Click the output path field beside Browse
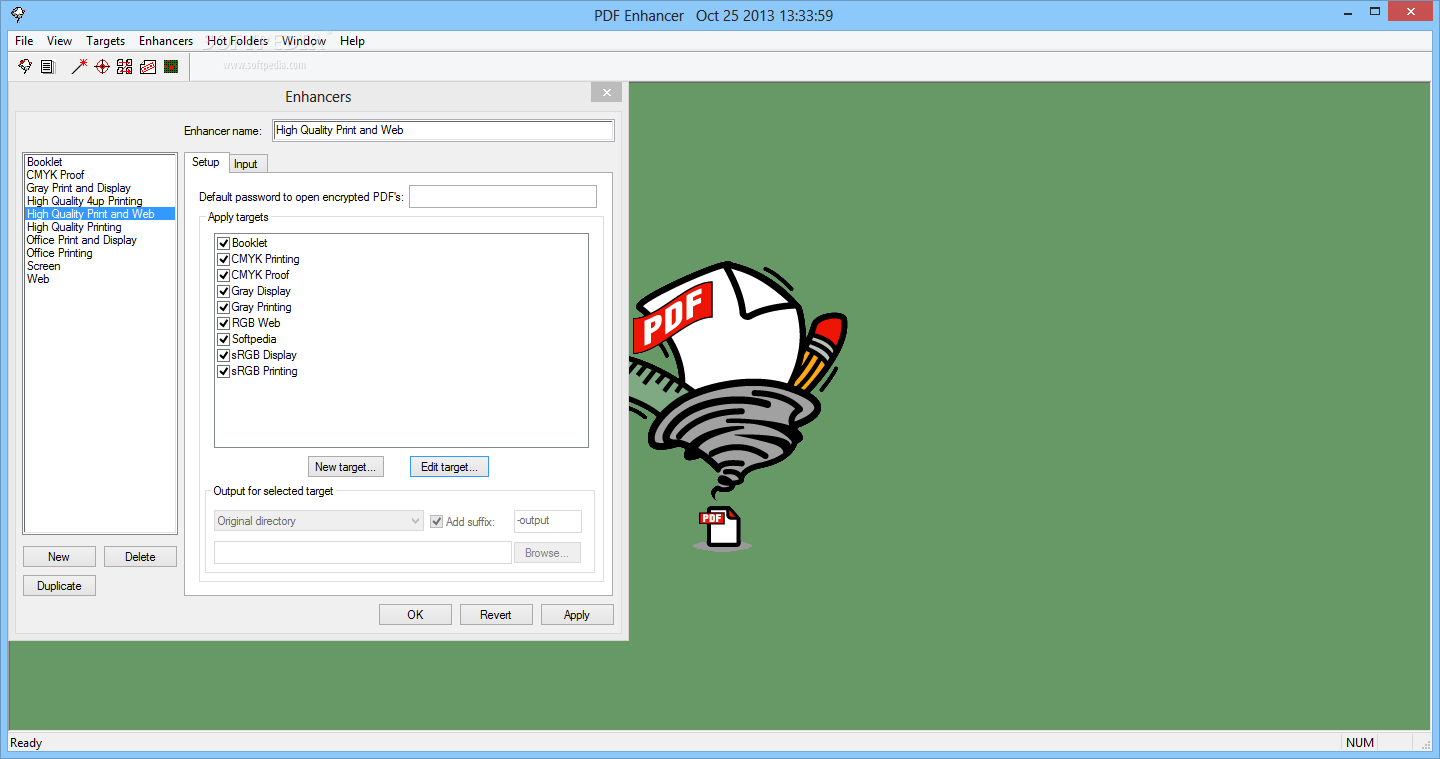The height and width of the screenshot is (759, 1440). [363, 553]
